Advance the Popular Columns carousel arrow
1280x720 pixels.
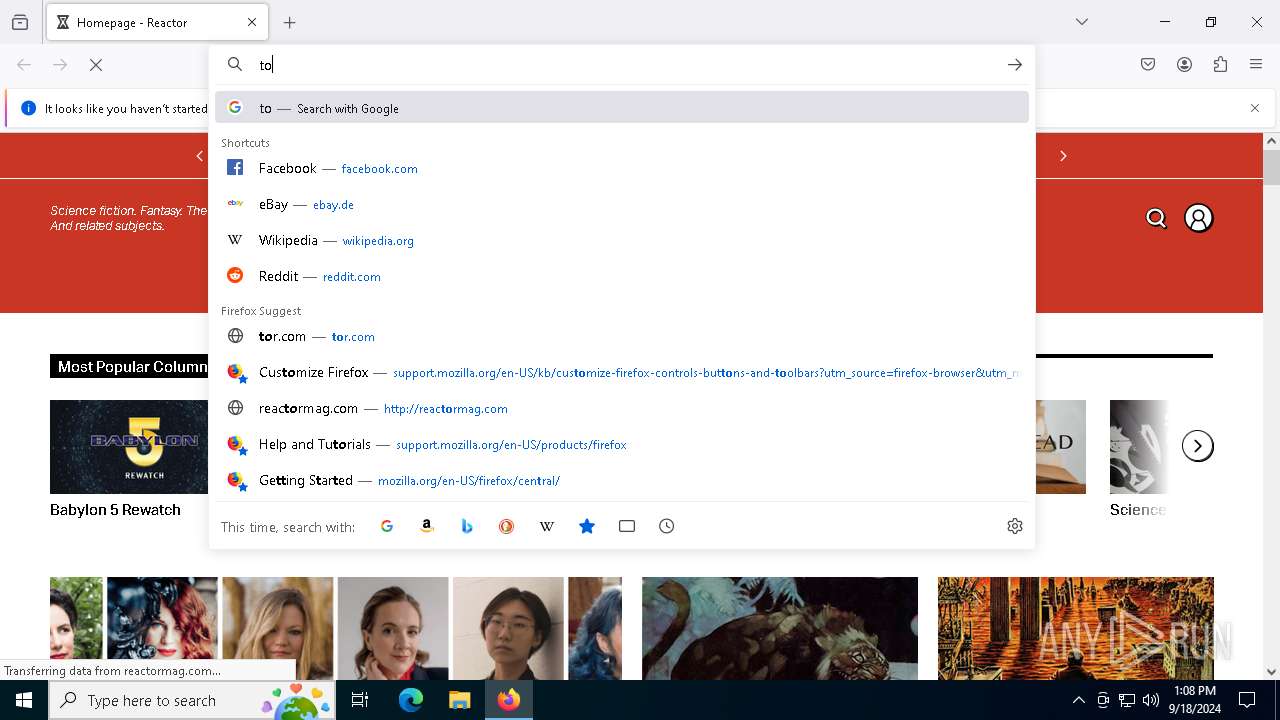tap(1198, 446)
